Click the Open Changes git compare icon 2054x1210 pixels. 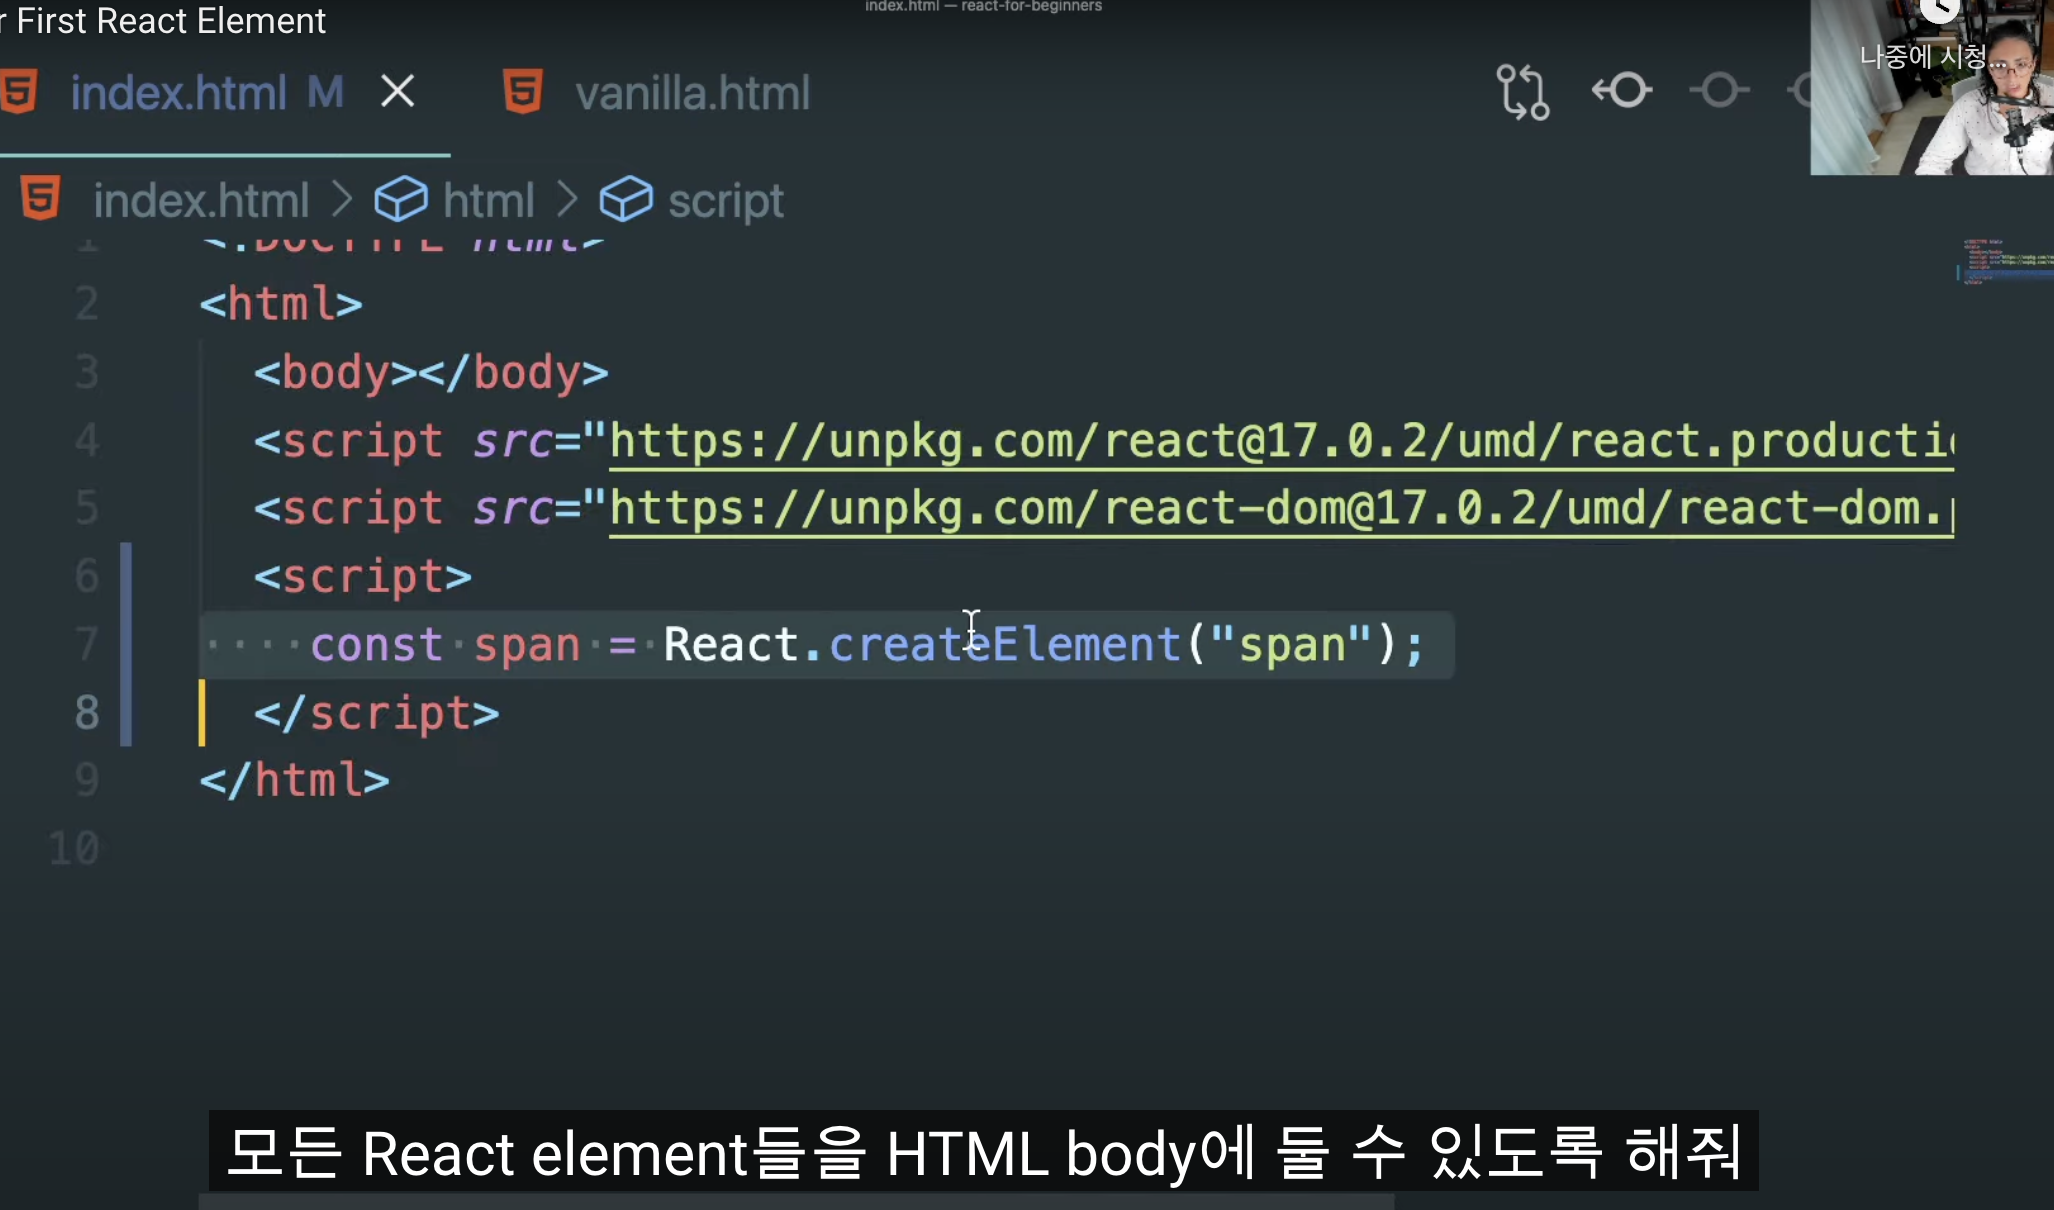1522,92
